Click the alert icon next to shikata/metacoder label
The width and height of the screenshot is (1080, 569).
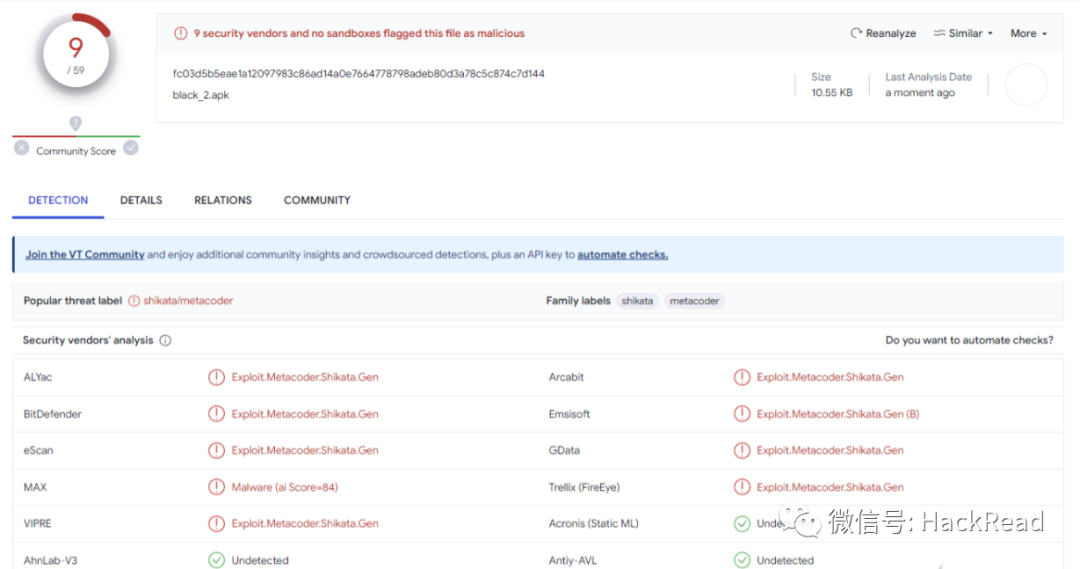(x=134, y=301)
